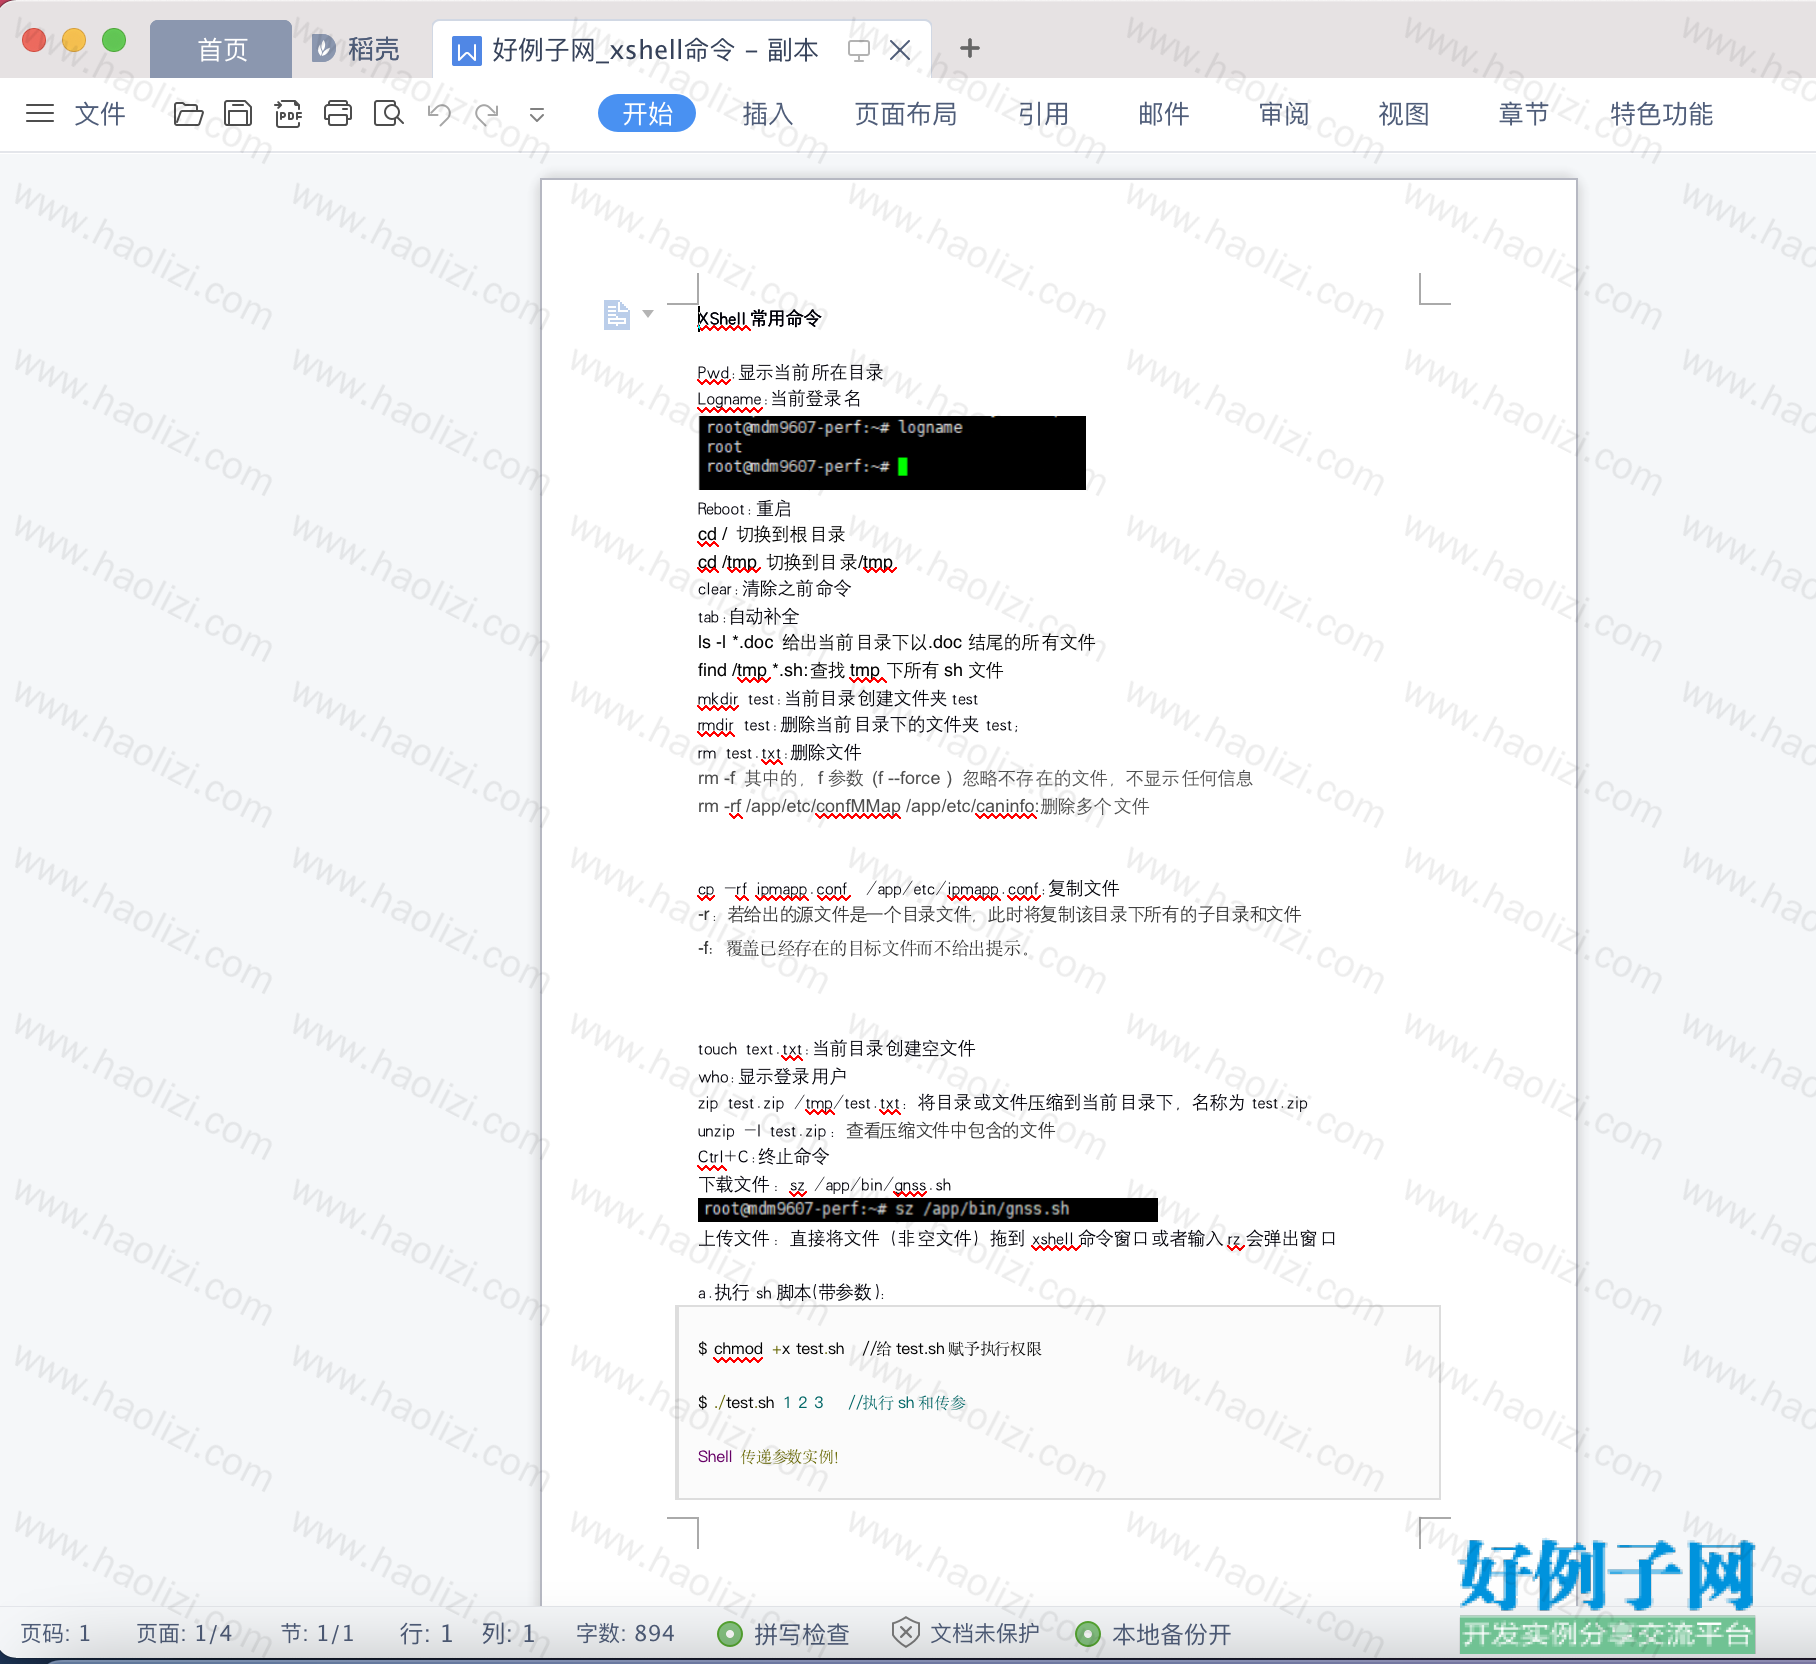Click the document outline icon beside title
Screen dimensions: 1816x1664
click(x=617, y=315)
